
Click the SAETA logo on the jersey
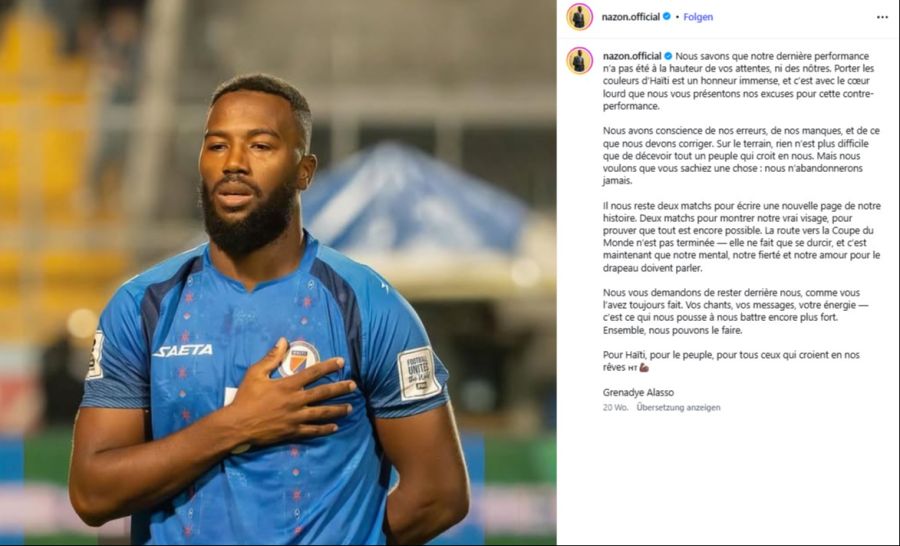click(x=183, y=350)
